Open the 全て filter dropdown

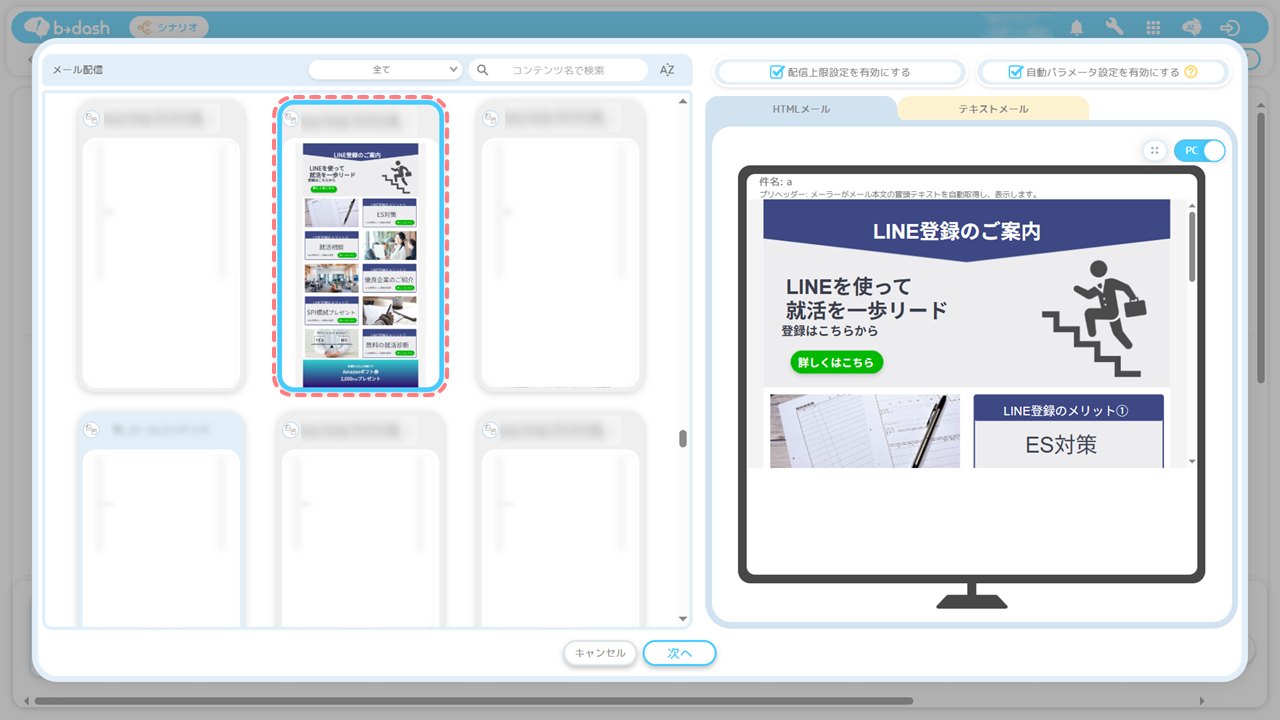click(x=385, y=70)
